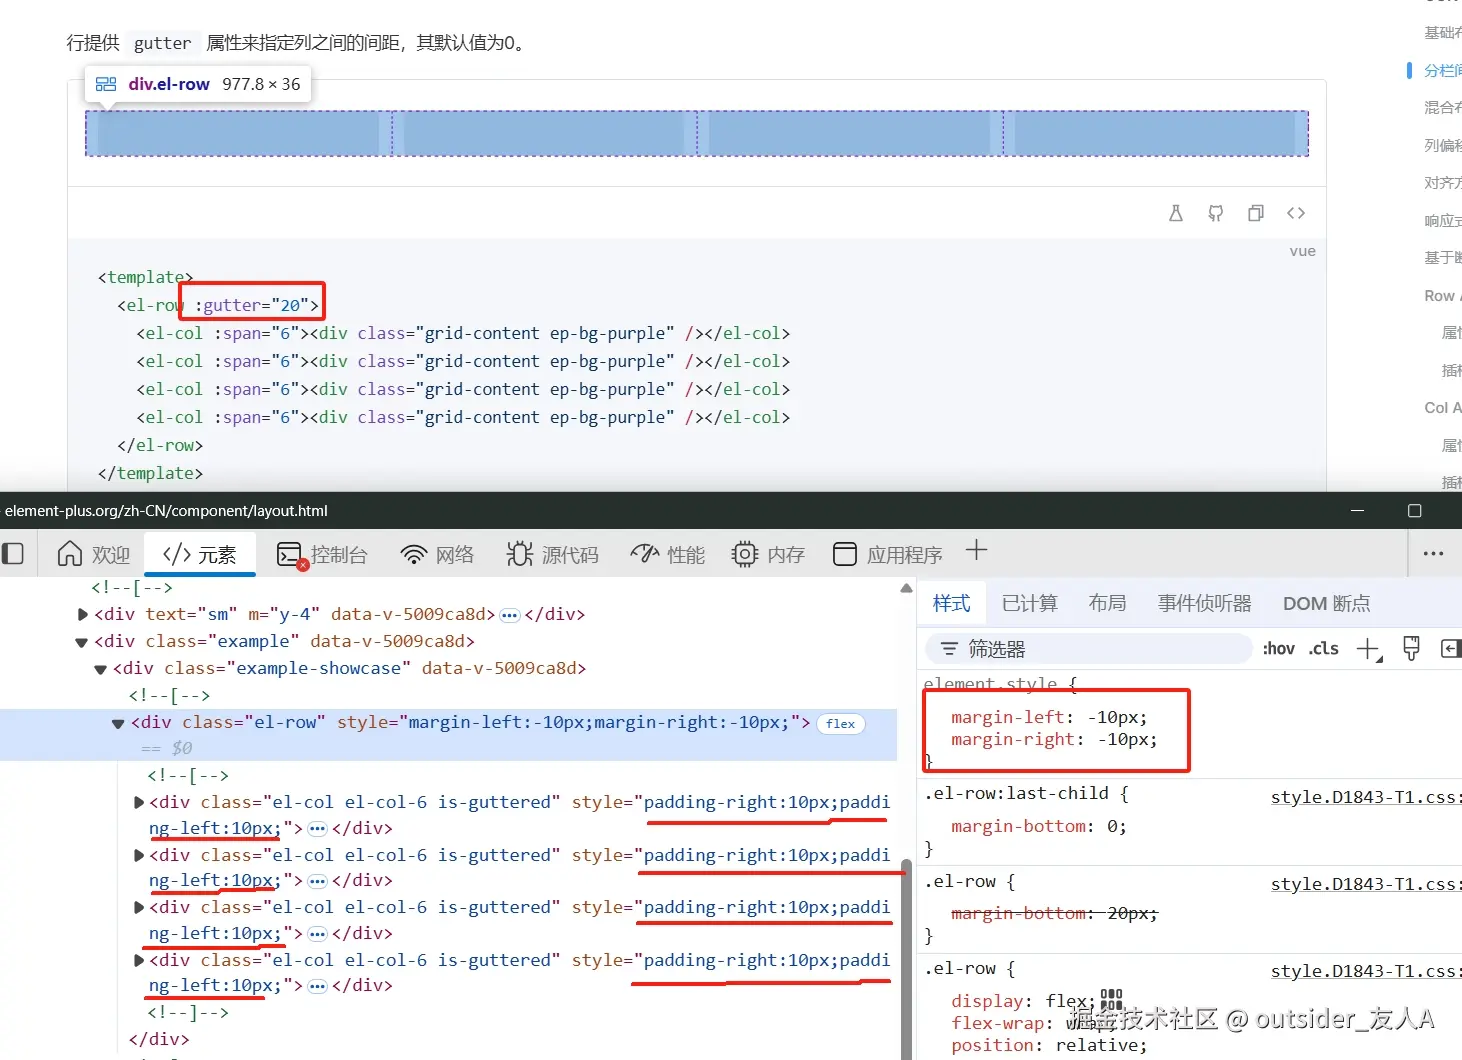Image resolution: width=1462 pixels, height=1060 pixels.
Task: Edit margin-bottom: 0 declaration
Action: (1038, 826)
